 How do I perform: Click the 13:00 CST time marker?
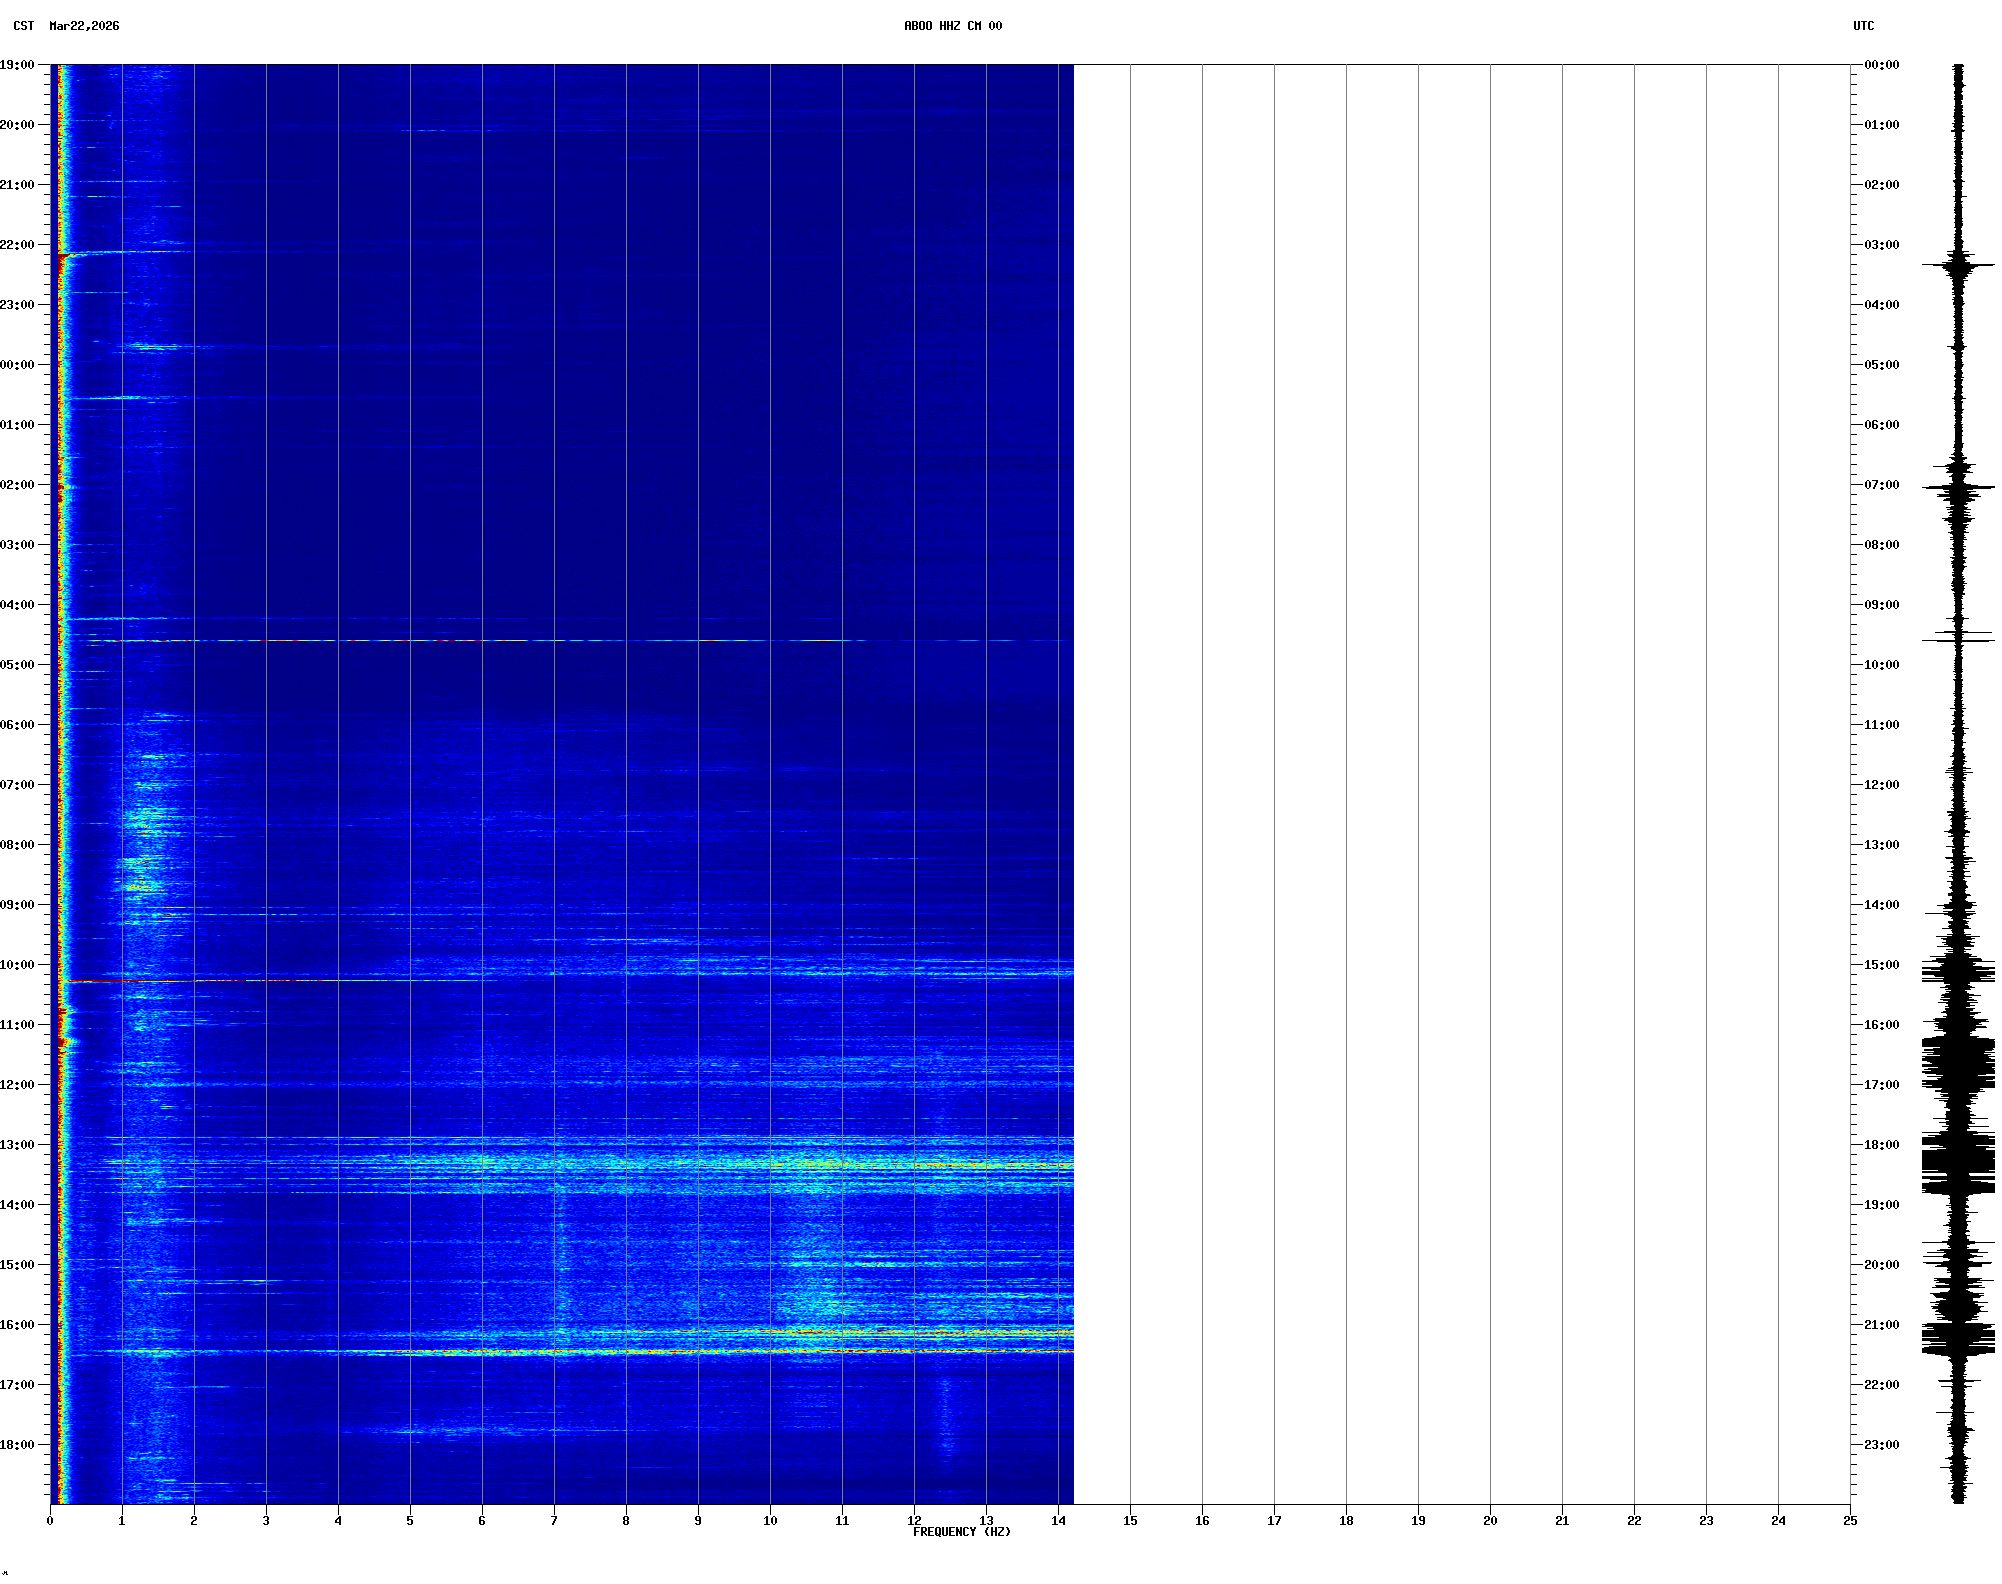pyautogui.click(x=17, y=1145)
